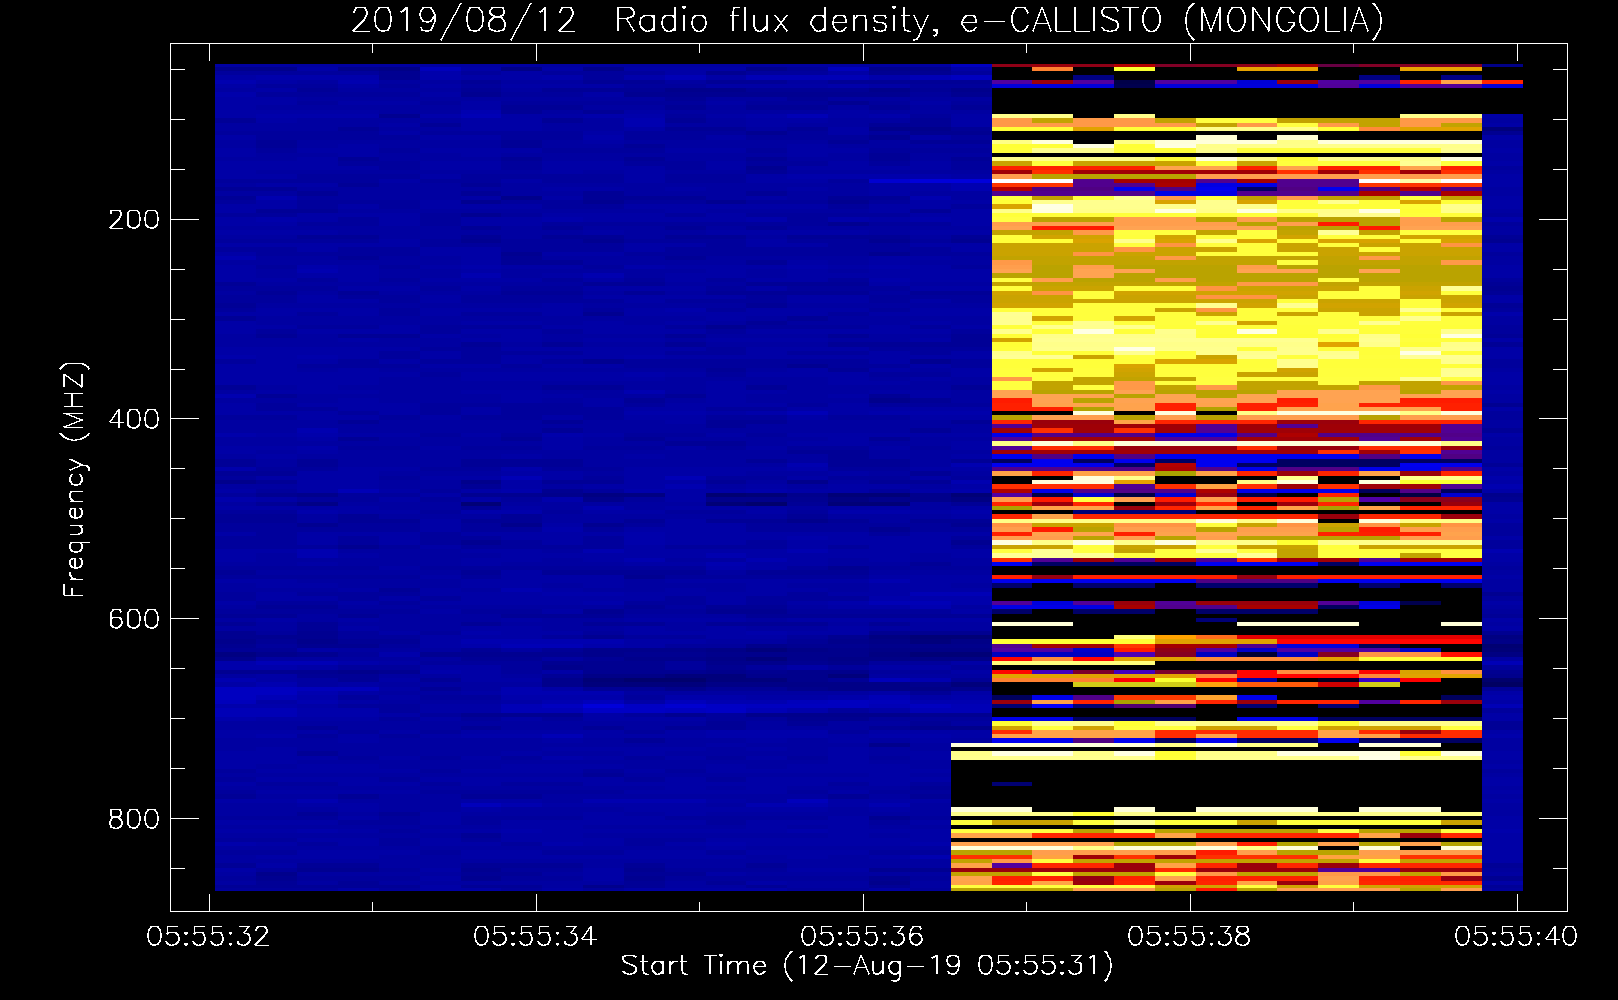Click the '200' frequency tick label

[x=134, y=219]
